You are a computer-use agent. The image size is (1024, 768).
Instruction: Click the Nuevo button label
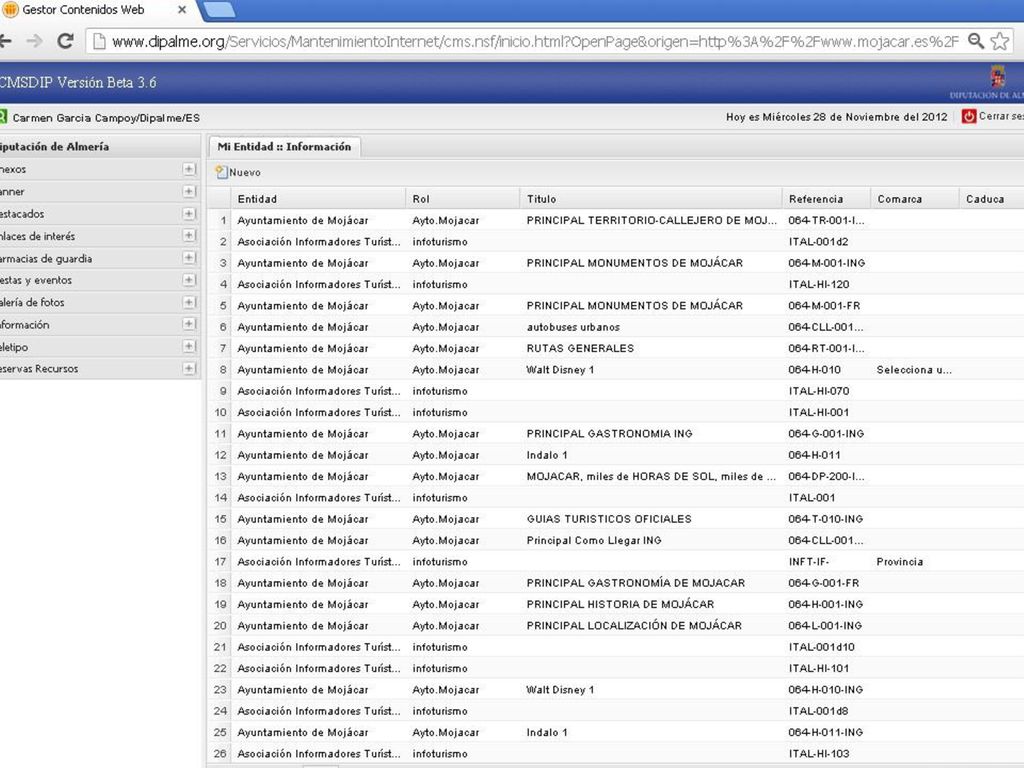tap(245, 172)
